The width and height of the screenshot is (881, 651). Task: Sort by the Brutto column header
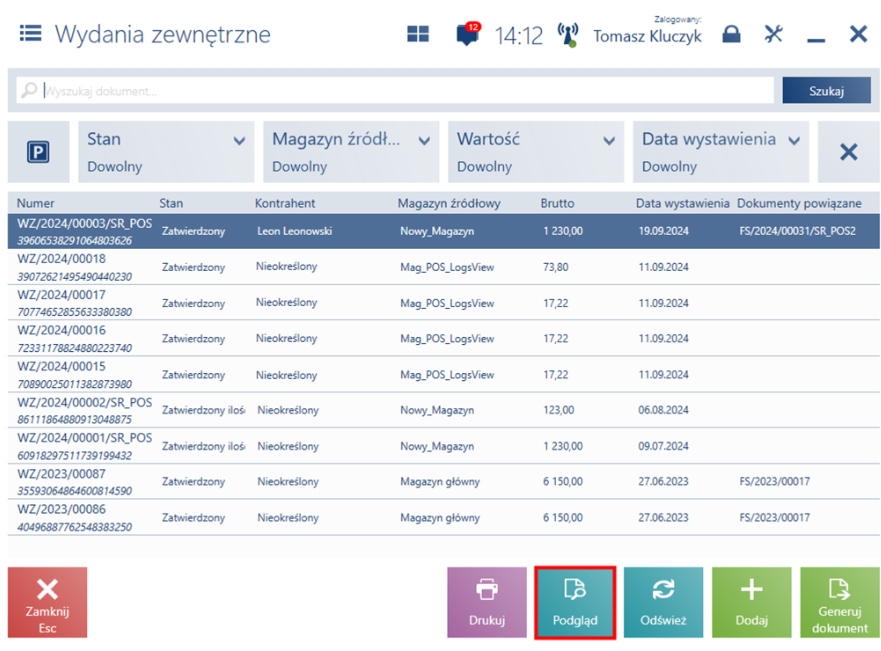tap(557, 204)
